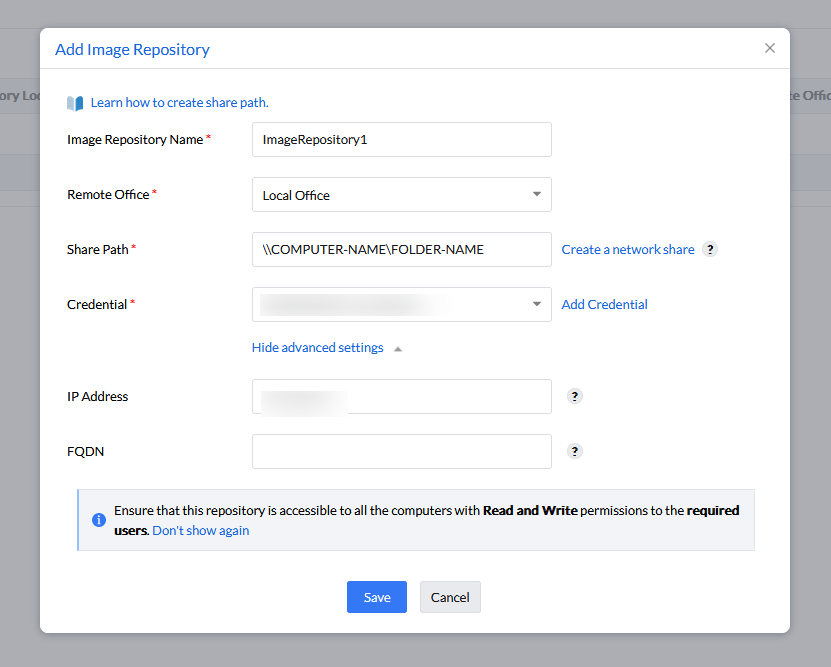
Task: Close the Add Image Repository dialog
Action: pos(770,48)
